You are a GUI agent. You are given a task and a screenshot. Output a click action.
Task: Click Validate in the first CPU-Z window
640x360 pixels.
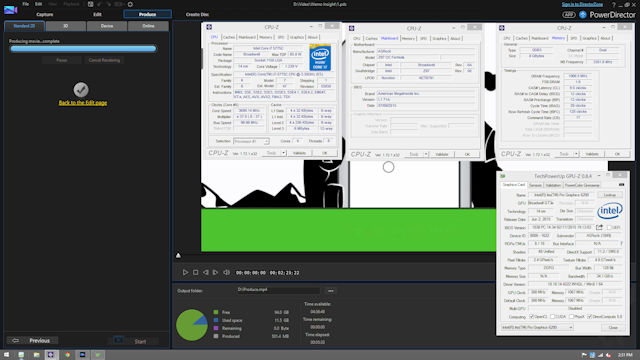(299, 153)
